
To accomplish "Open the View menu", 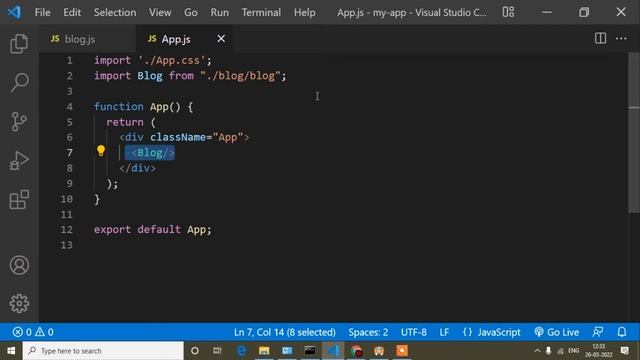I will [160, 12].
